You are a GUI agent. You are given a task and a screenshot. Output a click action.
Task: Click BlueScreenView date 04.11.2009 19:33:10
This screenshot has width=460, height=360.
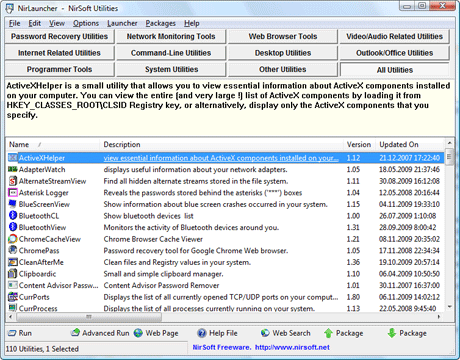click(409, 204)
